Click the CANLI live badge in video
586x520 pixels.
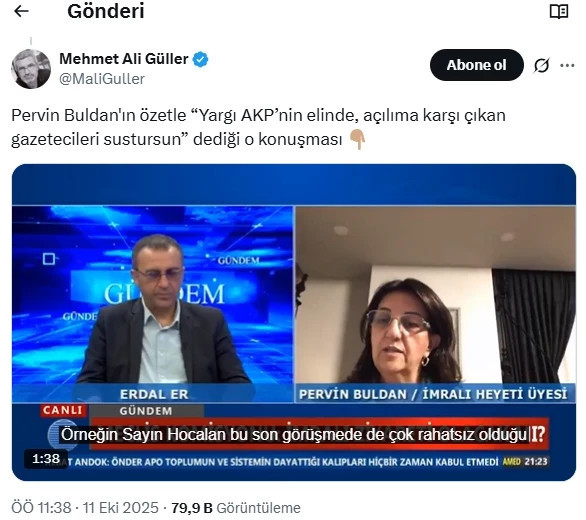pos(63,410)
